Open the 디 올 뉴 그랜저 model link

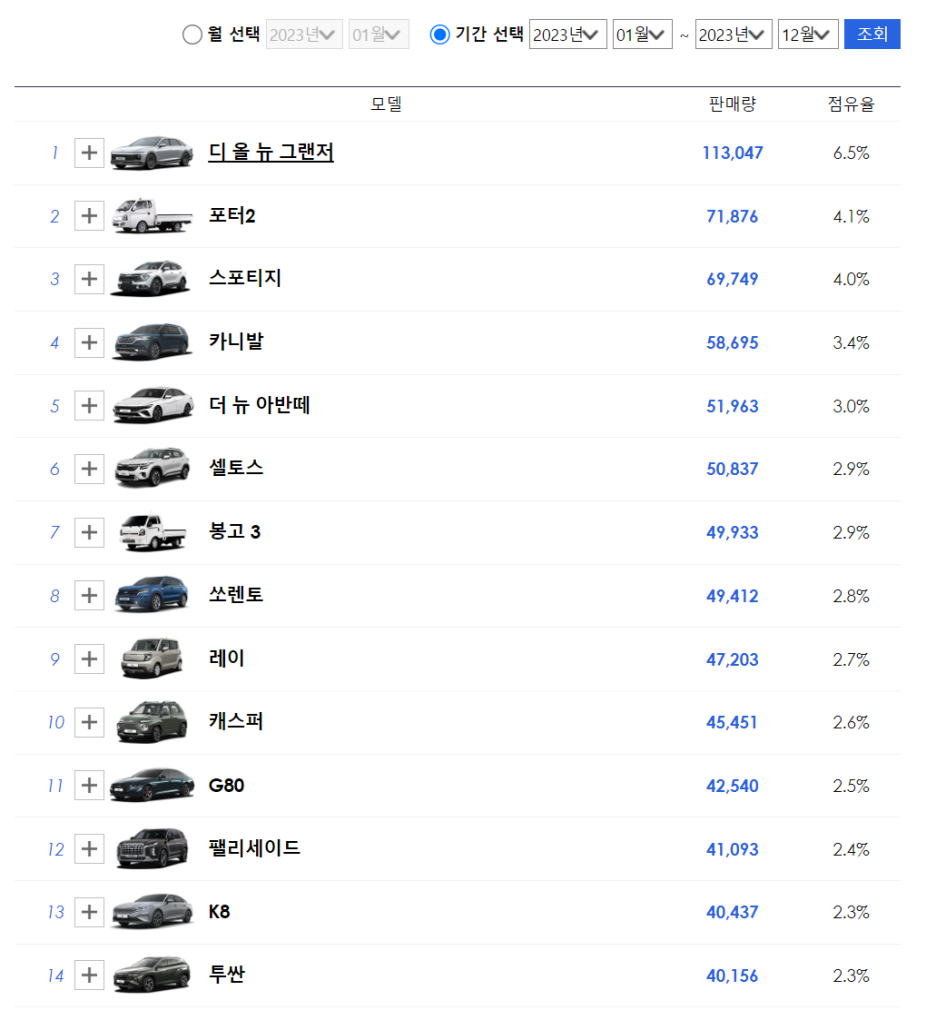tap(271, 152)
